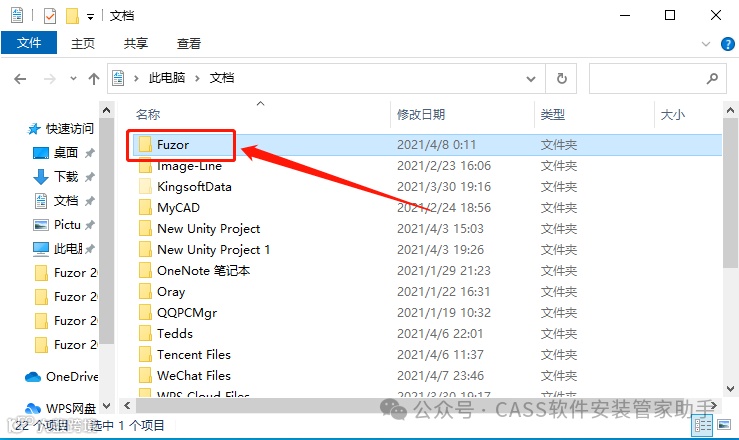
Task: Click 文档 in the address bar path
Action: (222, 78)
